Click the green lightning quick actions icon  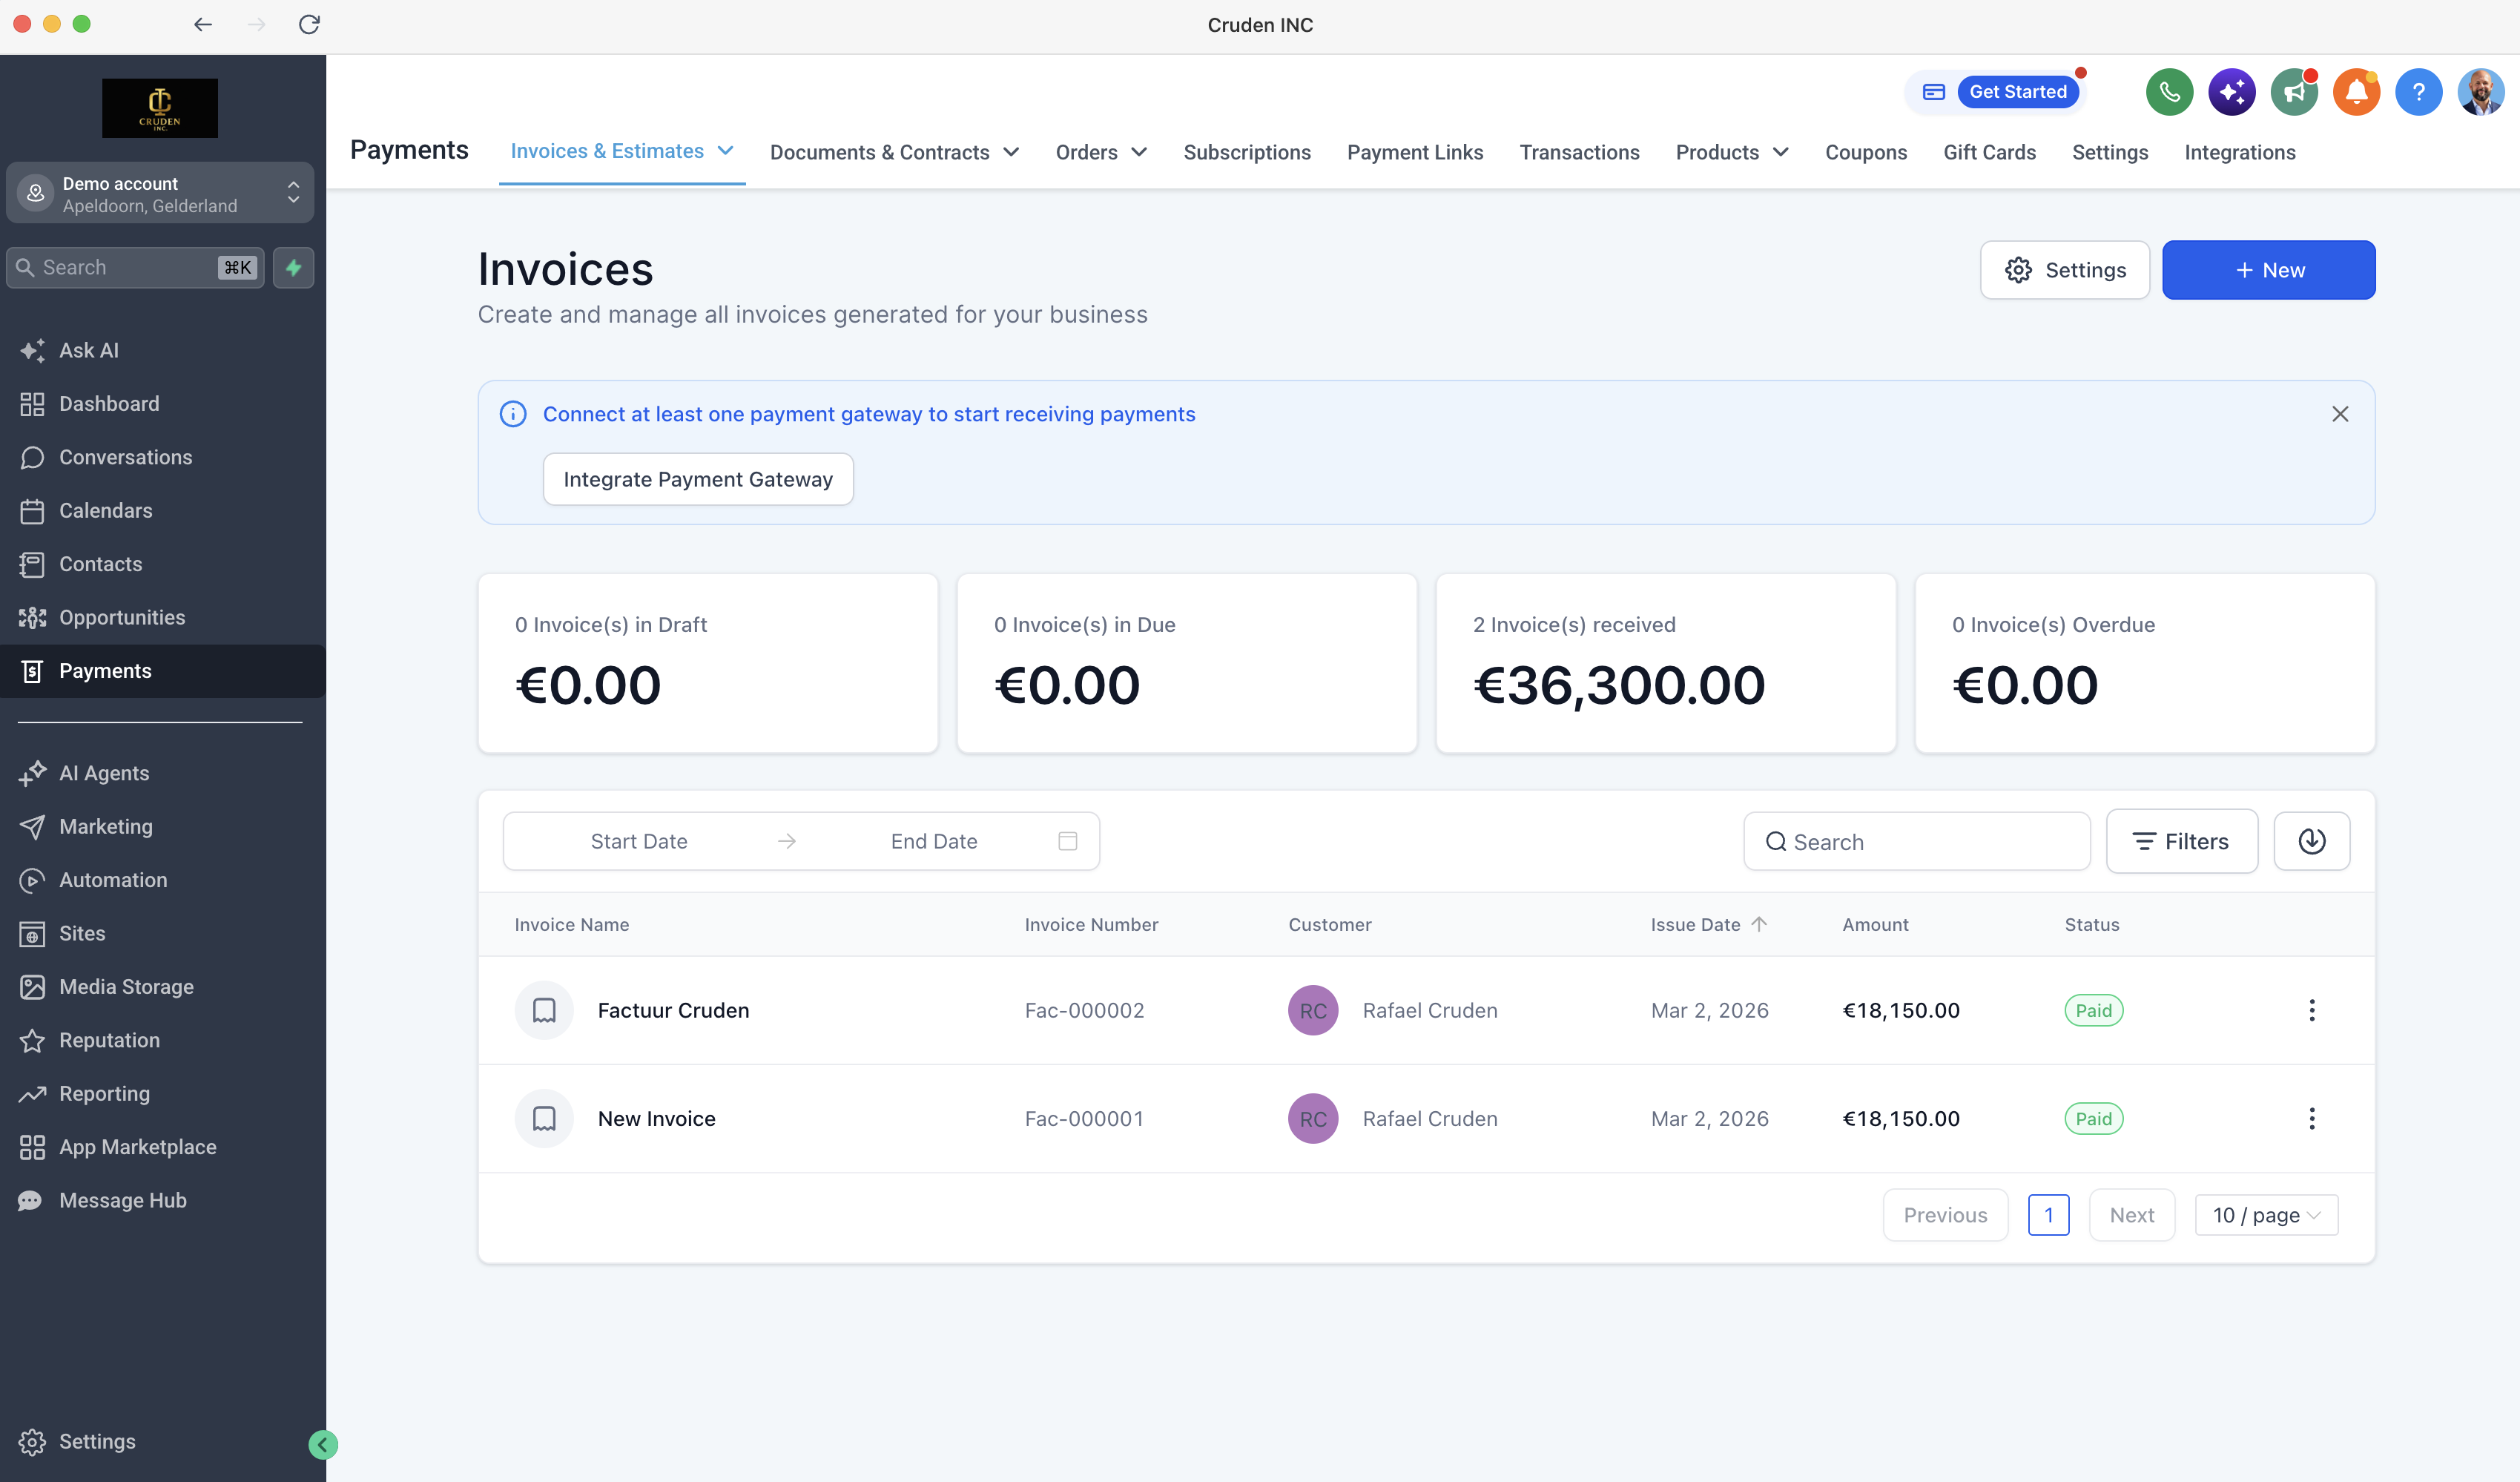294,267
